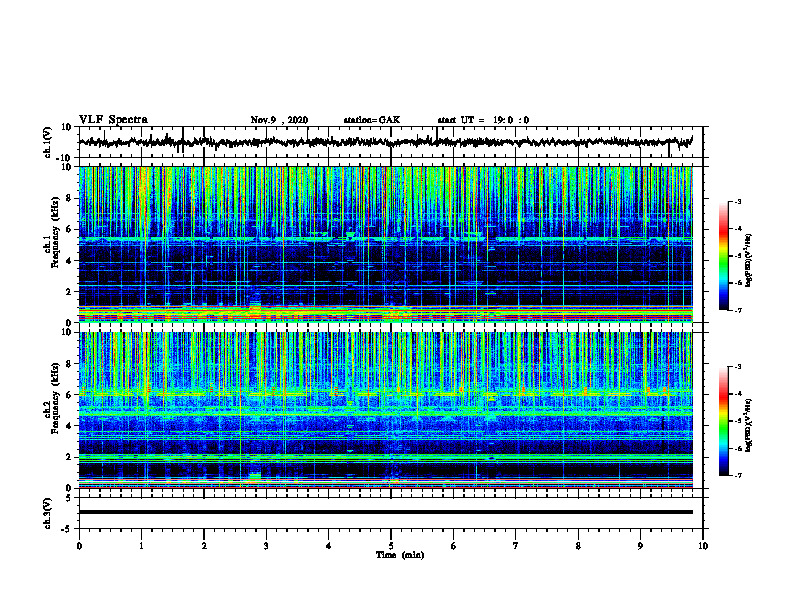
Task: Click inside the ch.2 spectrogram panel
Action: coord(385,410)
